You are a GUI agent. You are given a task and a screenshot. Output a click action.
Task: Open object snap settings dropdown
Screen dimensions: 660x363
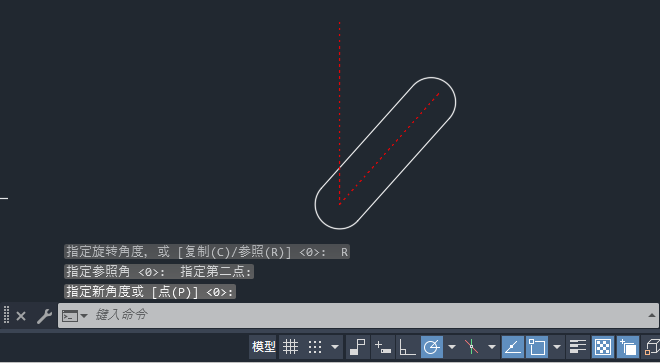tap(557, 347)
